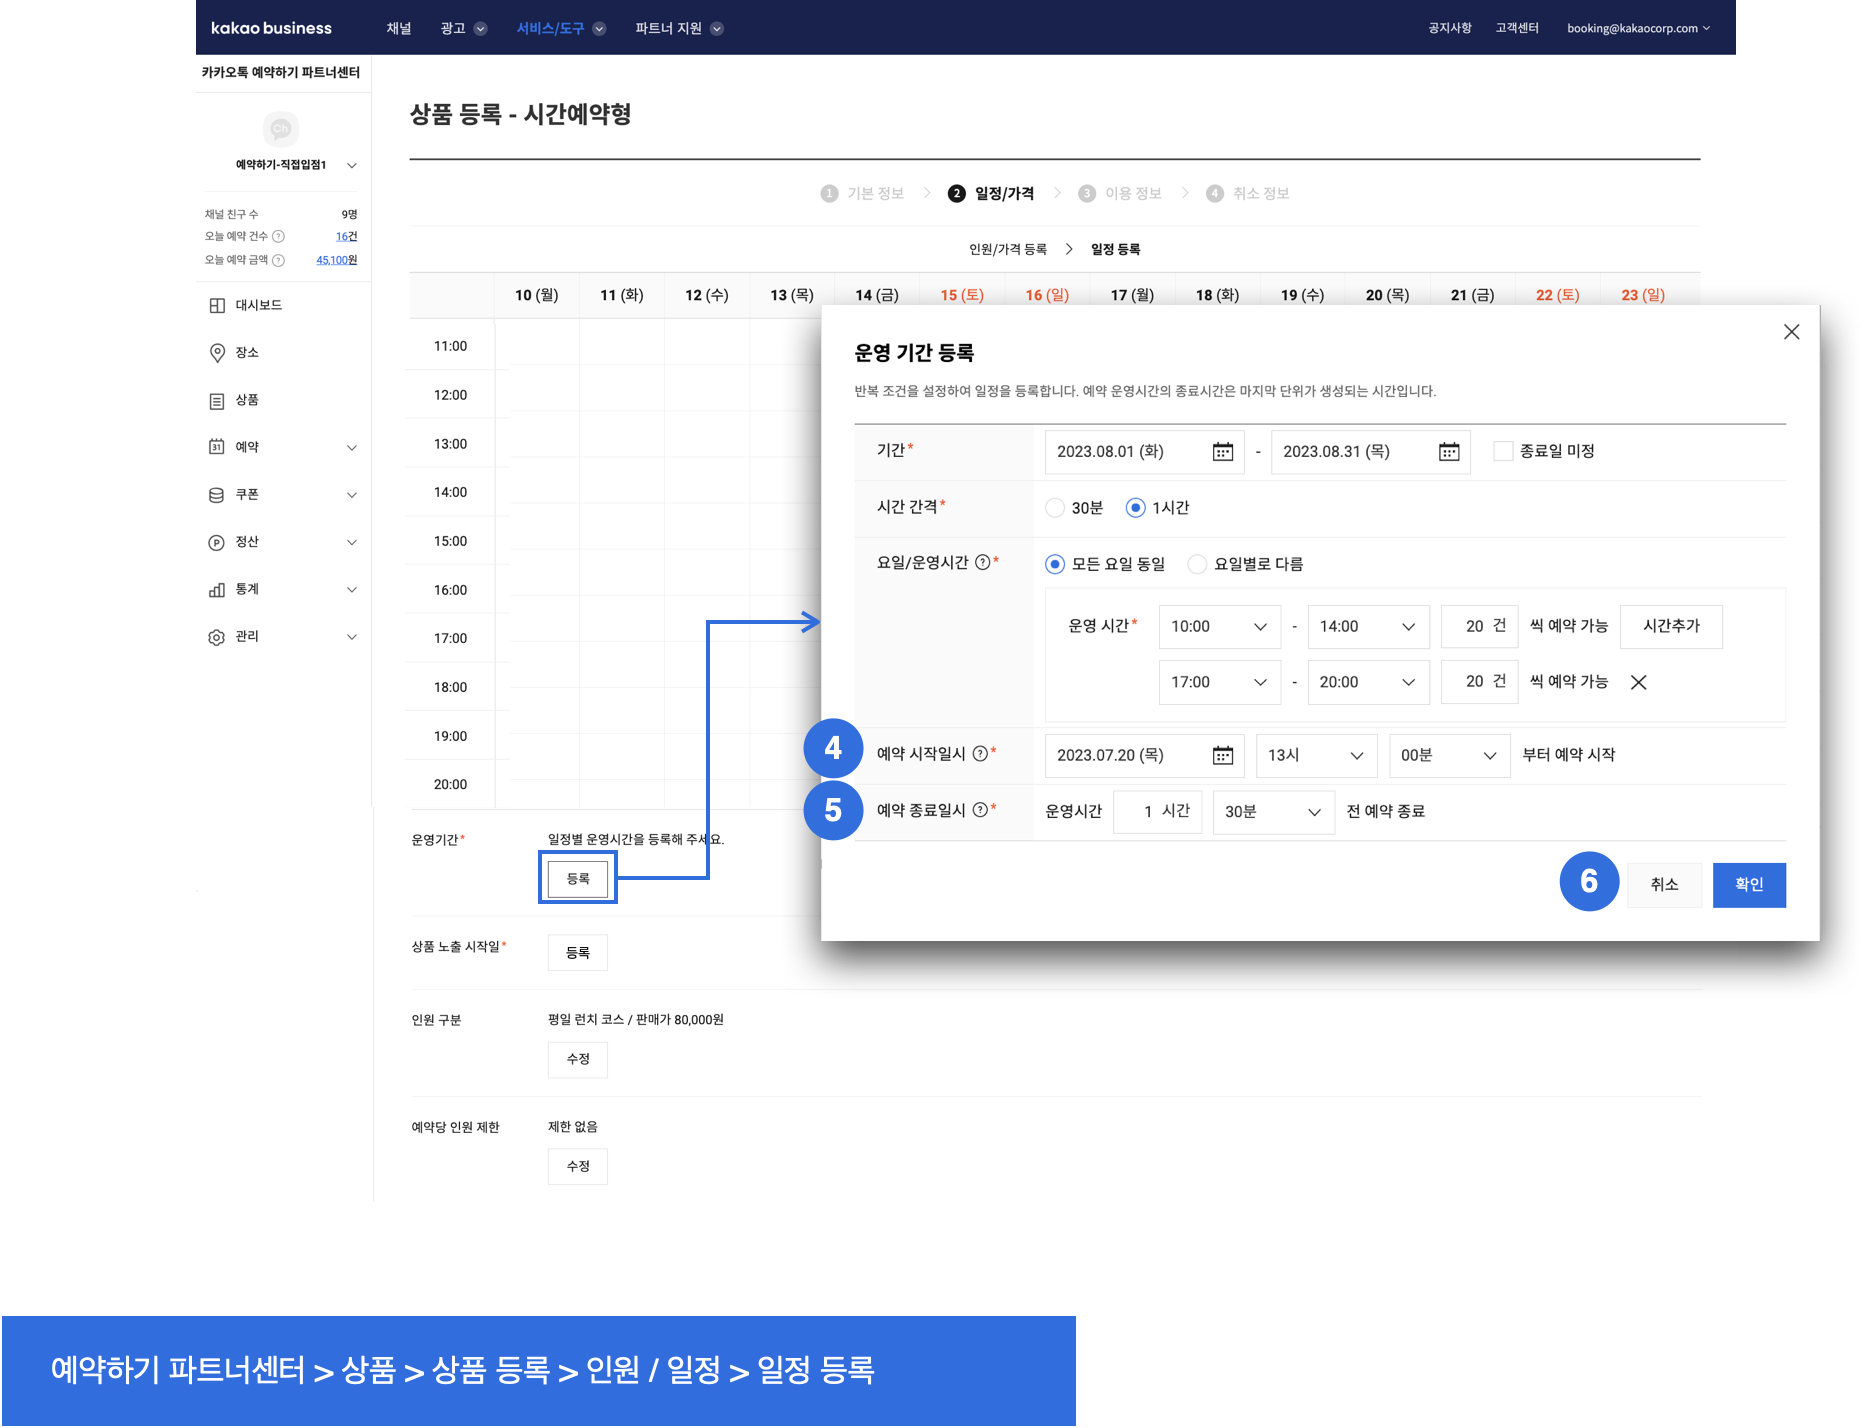Screen dimensions: 1860x1428
Task: Open the 파트너 지원 top menu
Action: pyautogui.click(x=678, y=28)
